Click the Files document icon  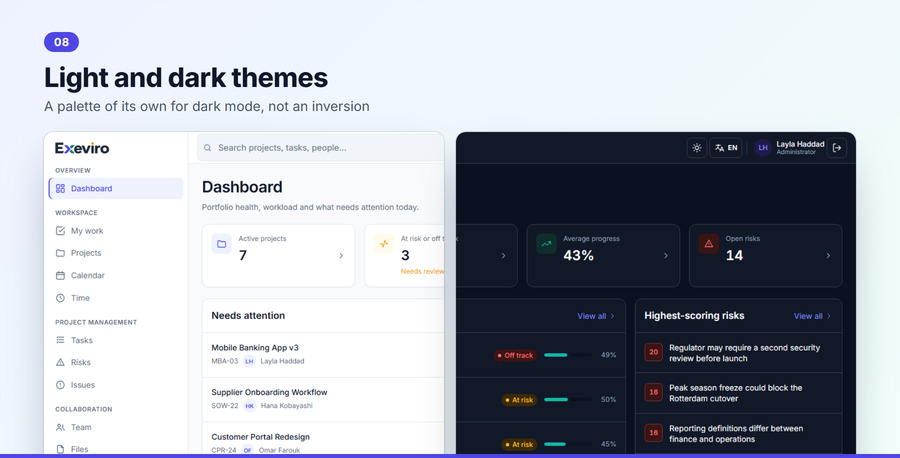[60, 449]
